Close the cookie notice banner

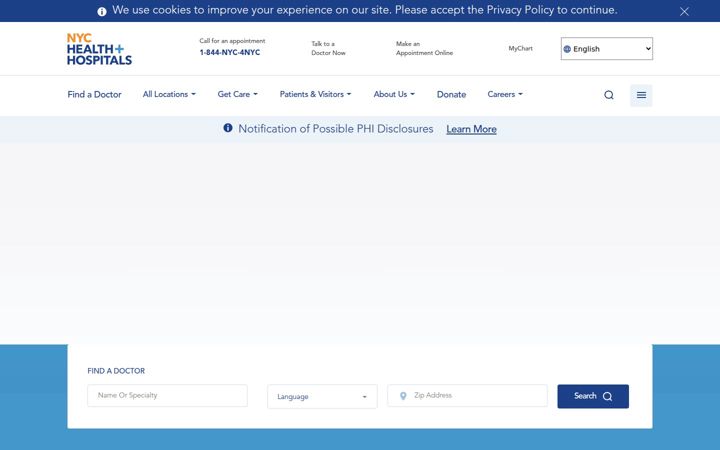(684, 11)
